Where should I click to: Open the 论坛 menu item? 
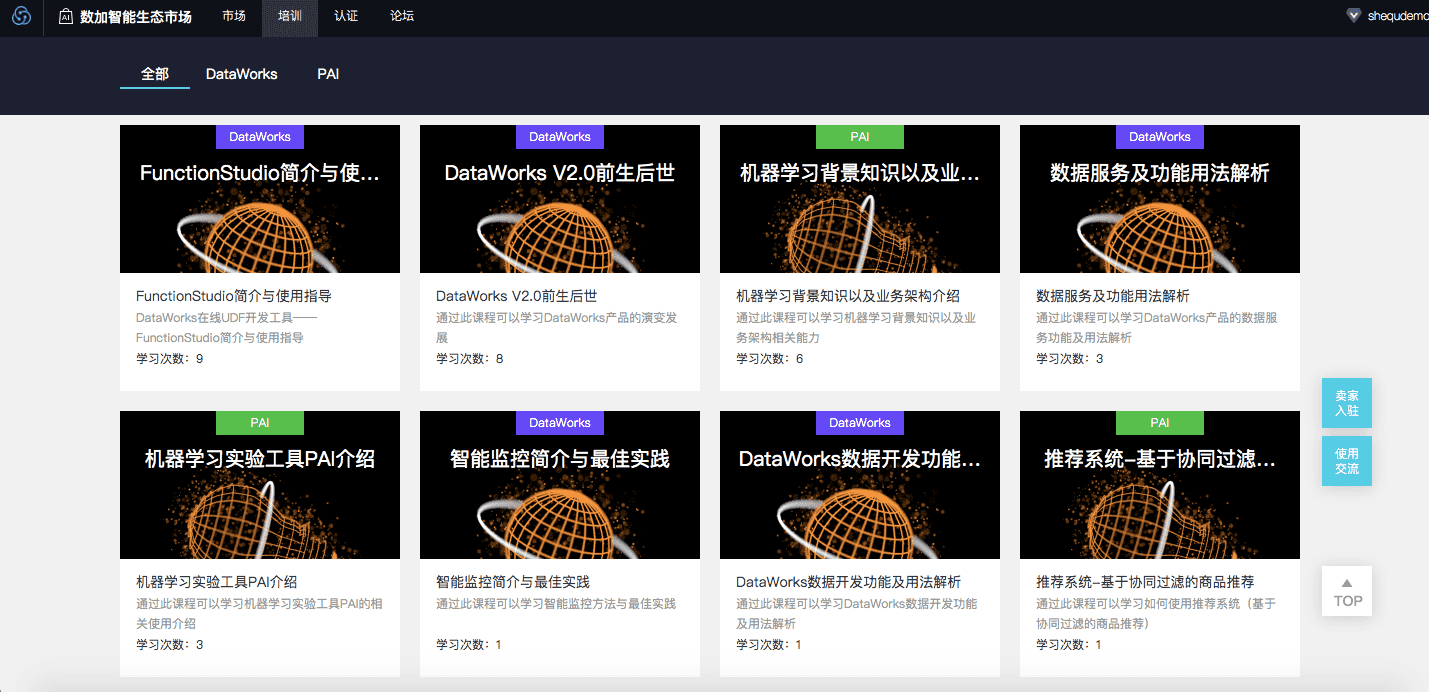click(402, 16)
